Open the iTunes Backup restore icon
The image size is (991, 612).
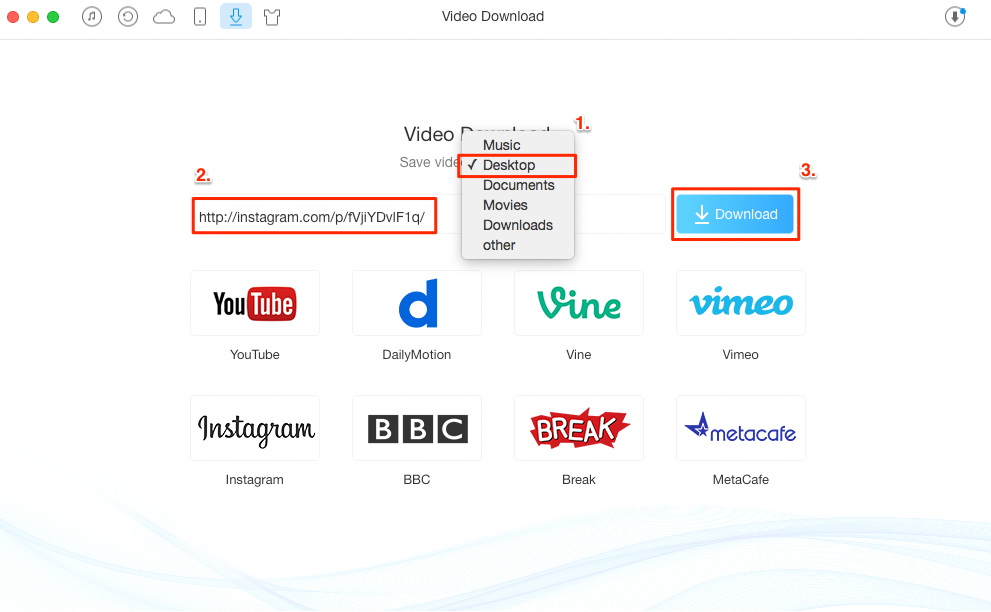pyautogui.click(x=128, y=16)
